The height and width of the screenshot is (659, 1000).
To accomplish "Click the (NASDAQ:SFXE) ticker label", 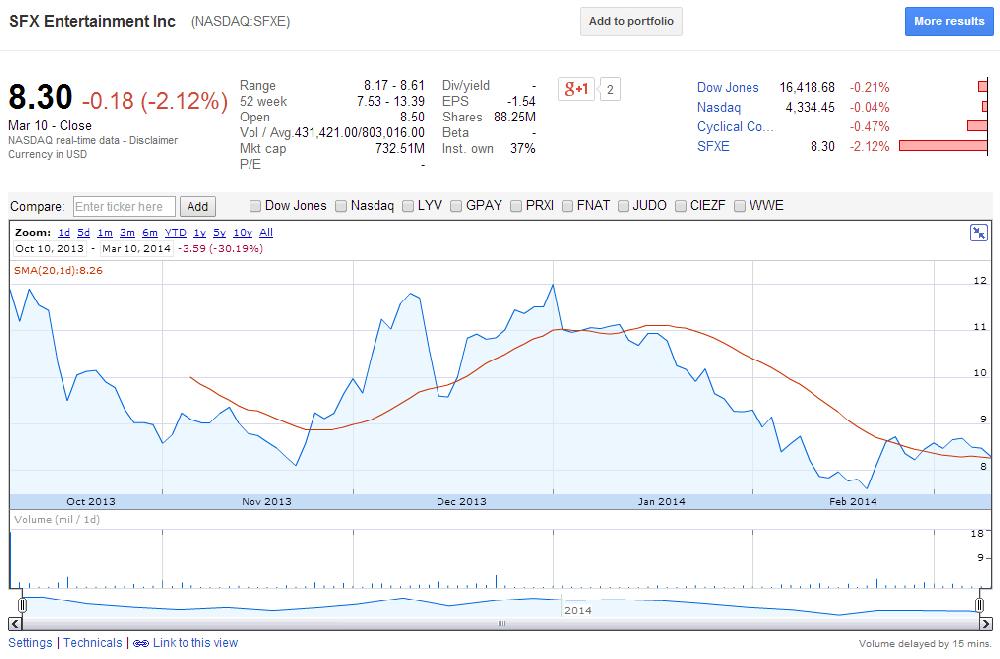I will tap(240, 22).
